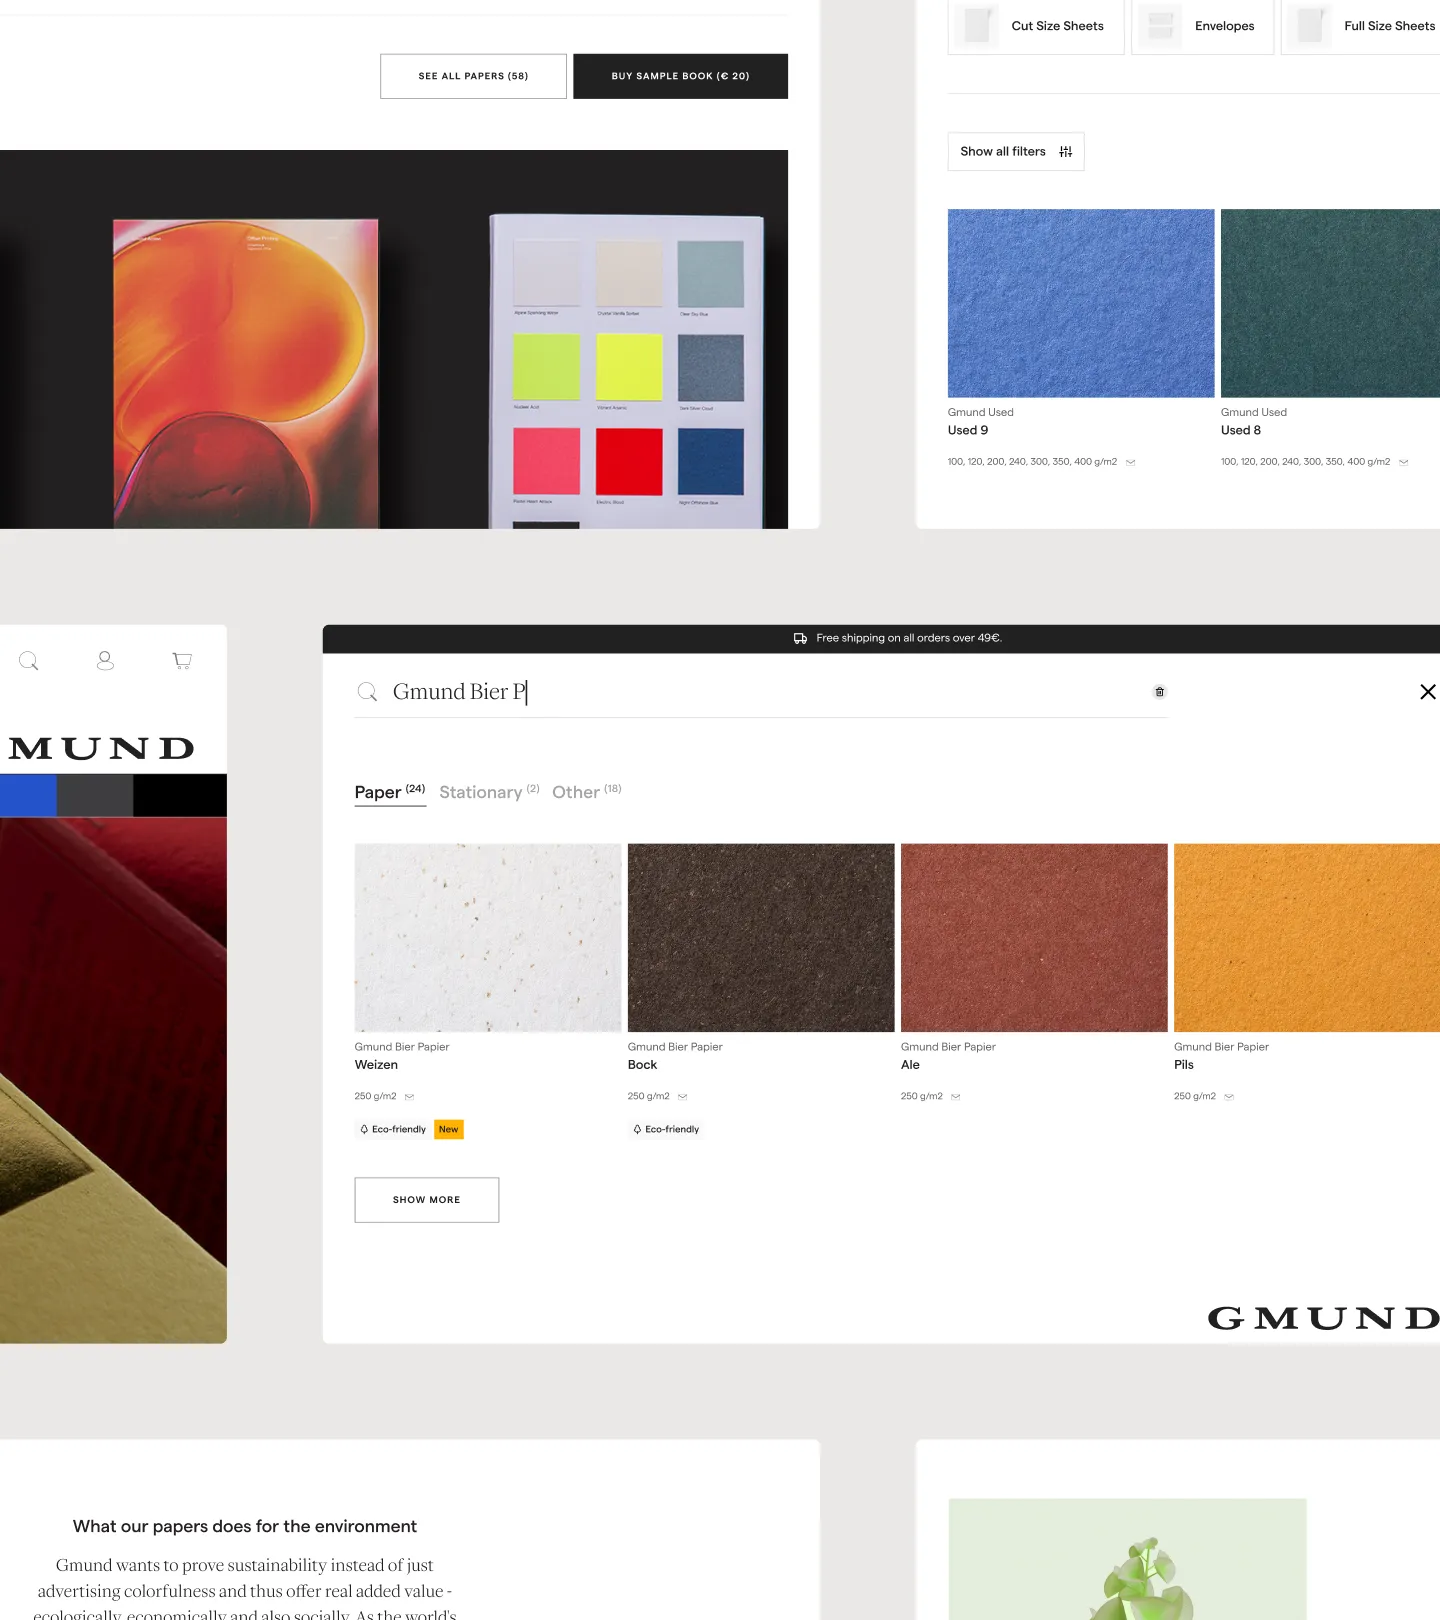
Task: Click the color swatch sample book page
Action: click(x=627, y=371)
